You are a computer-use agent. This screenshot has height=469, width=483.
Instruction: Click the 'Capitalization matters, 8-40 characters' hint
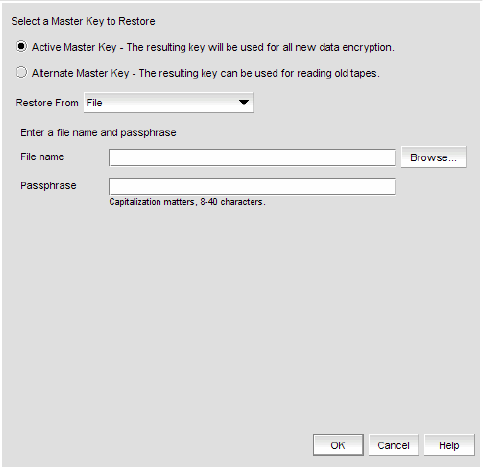pyautogui.click(x=187, y=202)
